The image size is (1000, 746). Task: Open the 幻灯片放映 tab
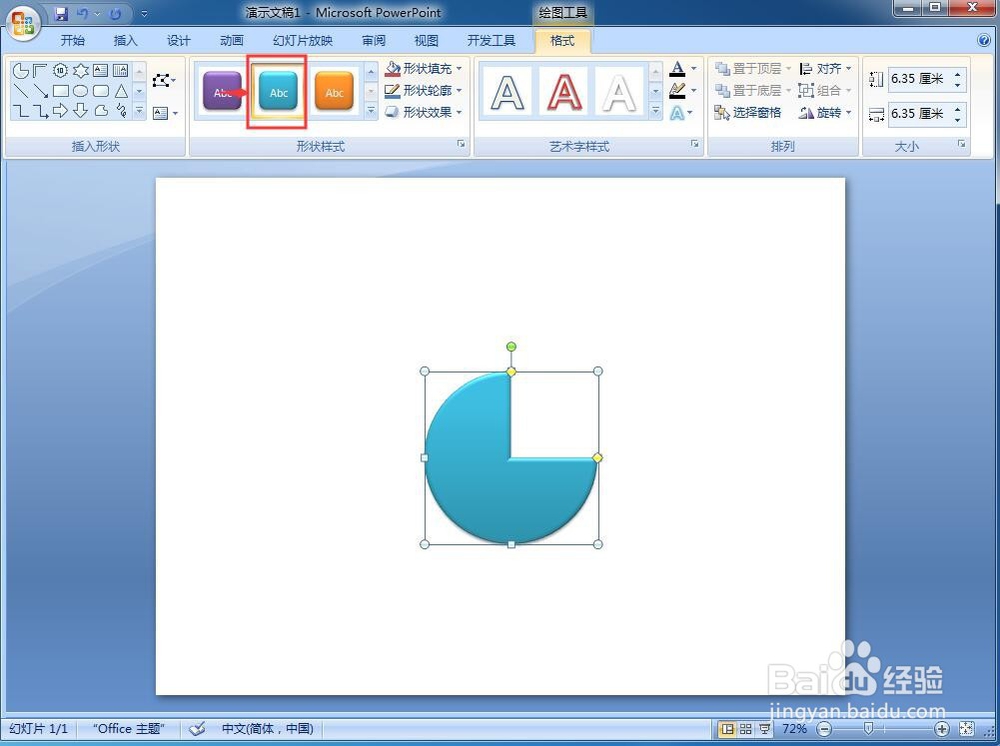[303, 41]
